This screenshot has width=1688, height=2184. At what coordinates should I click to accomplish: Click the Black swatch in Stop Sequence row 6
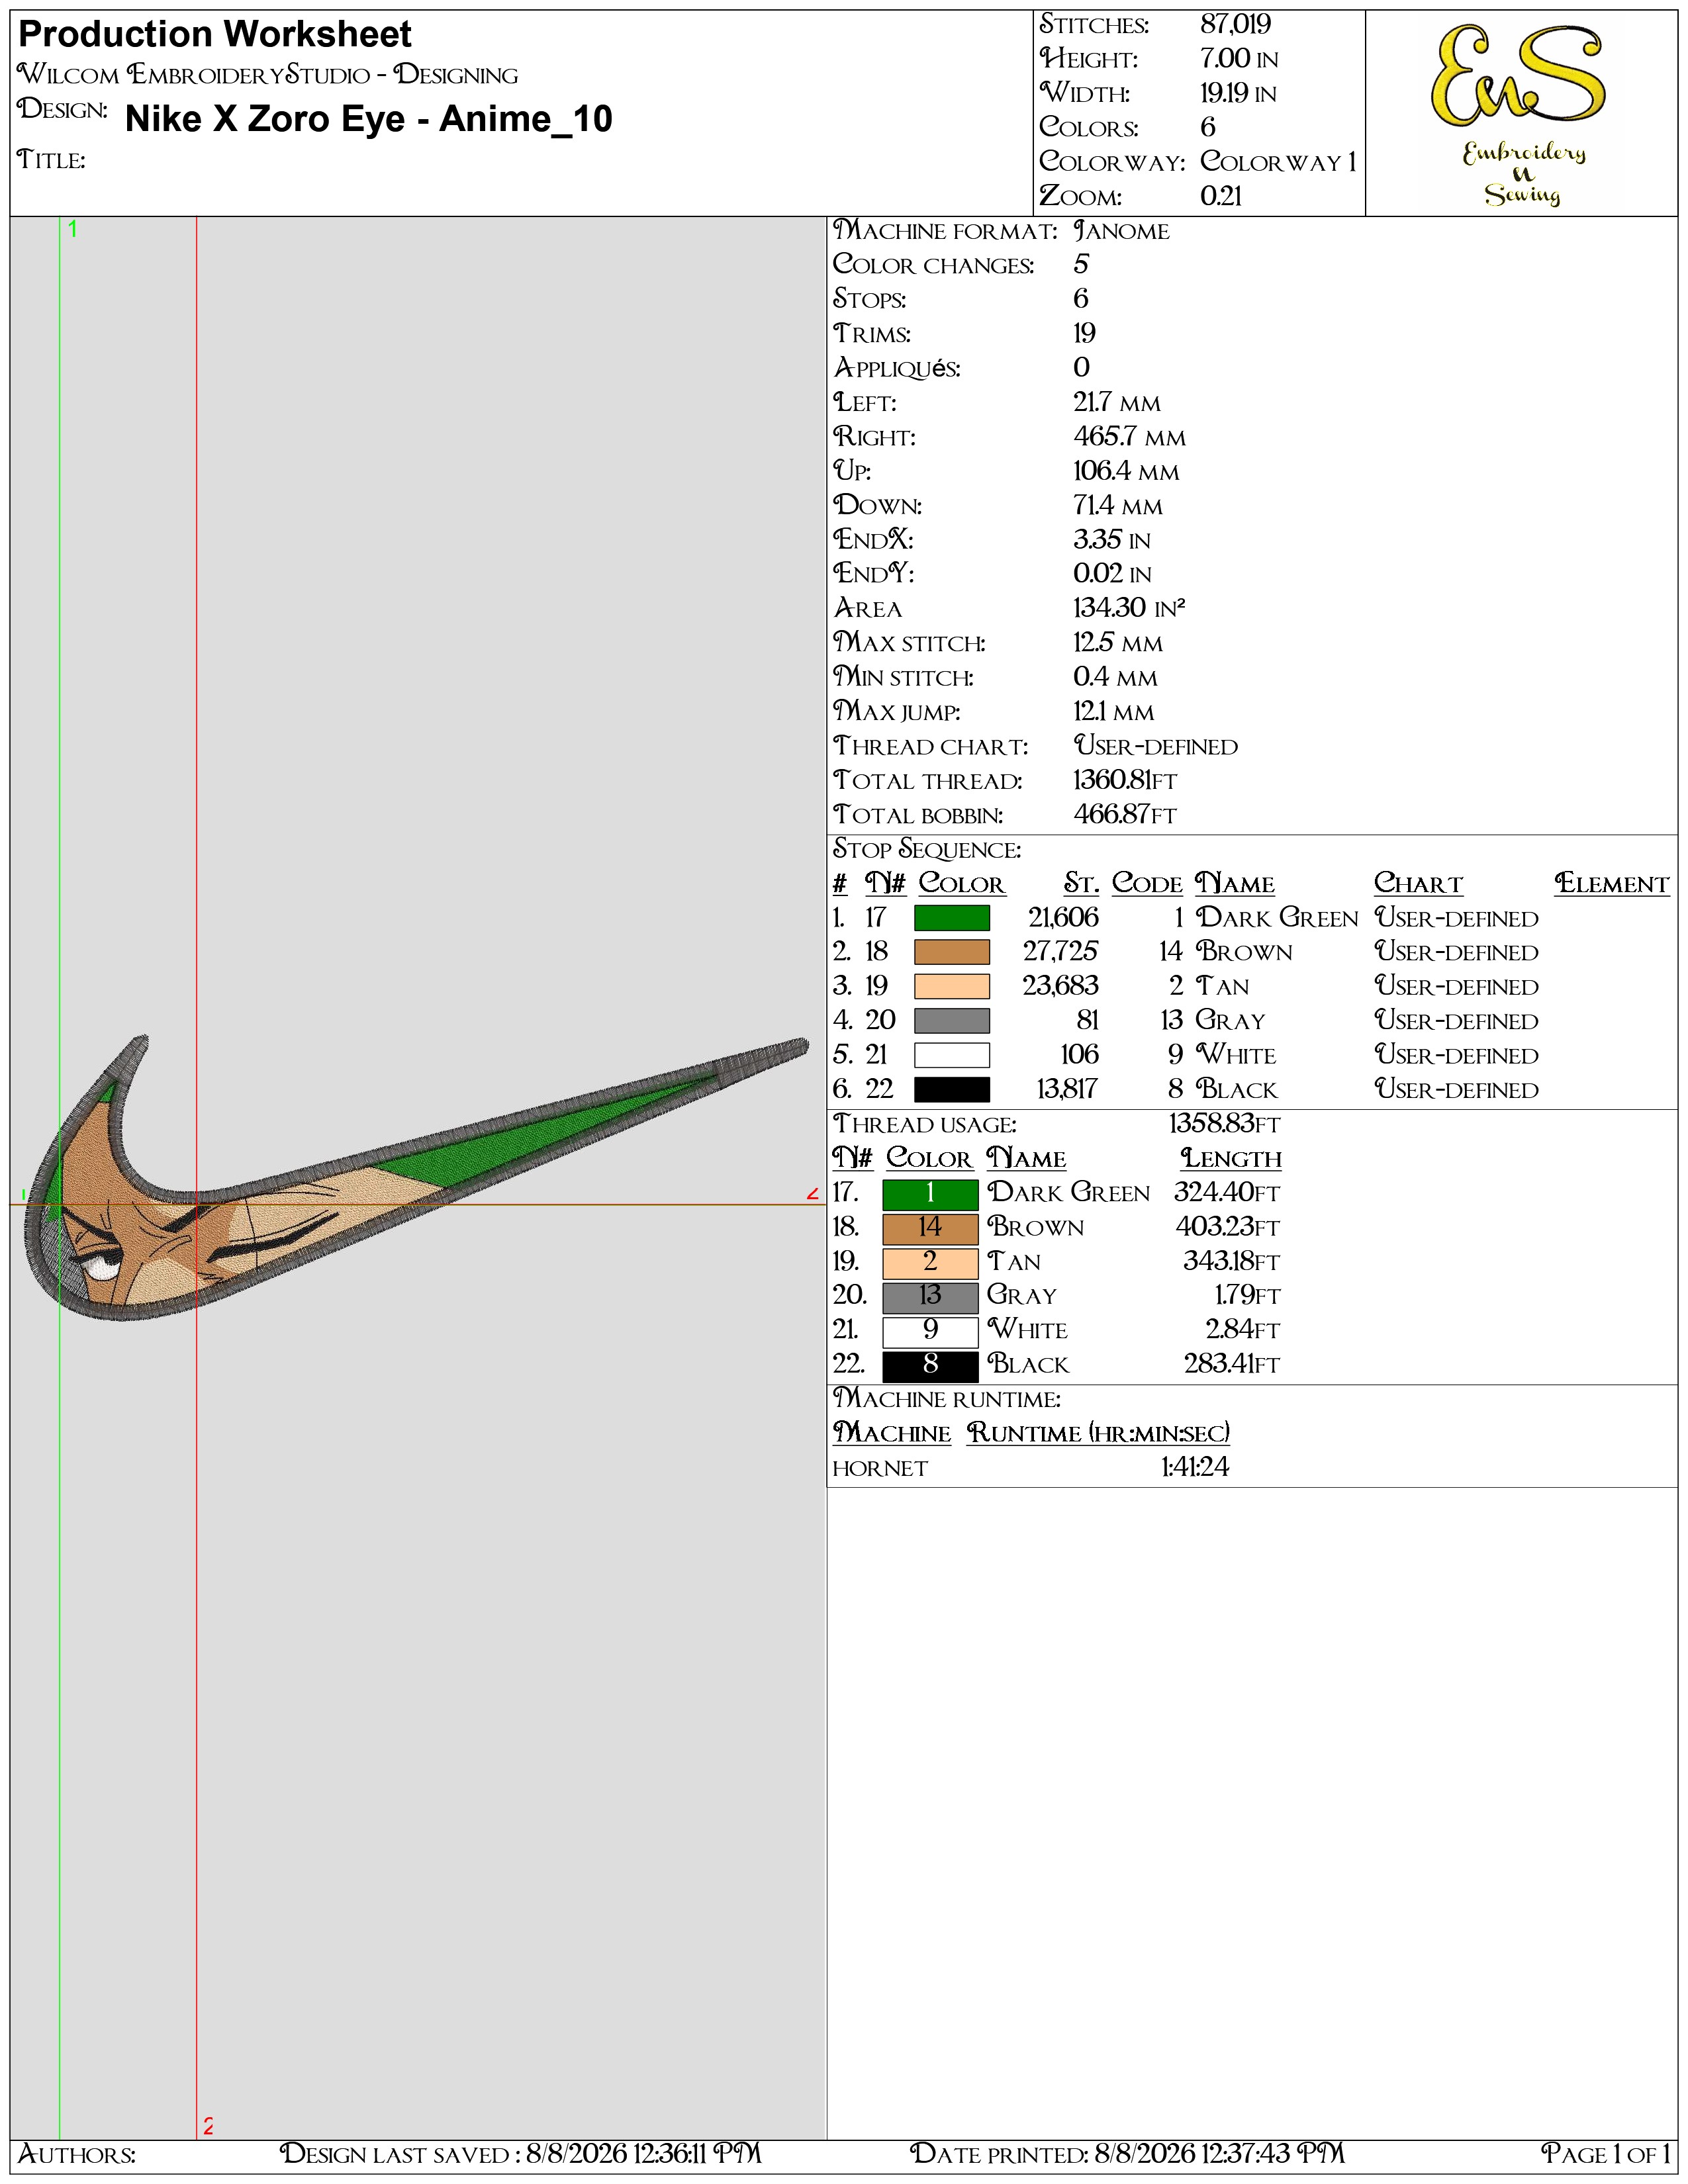(x=951, y=1089)
